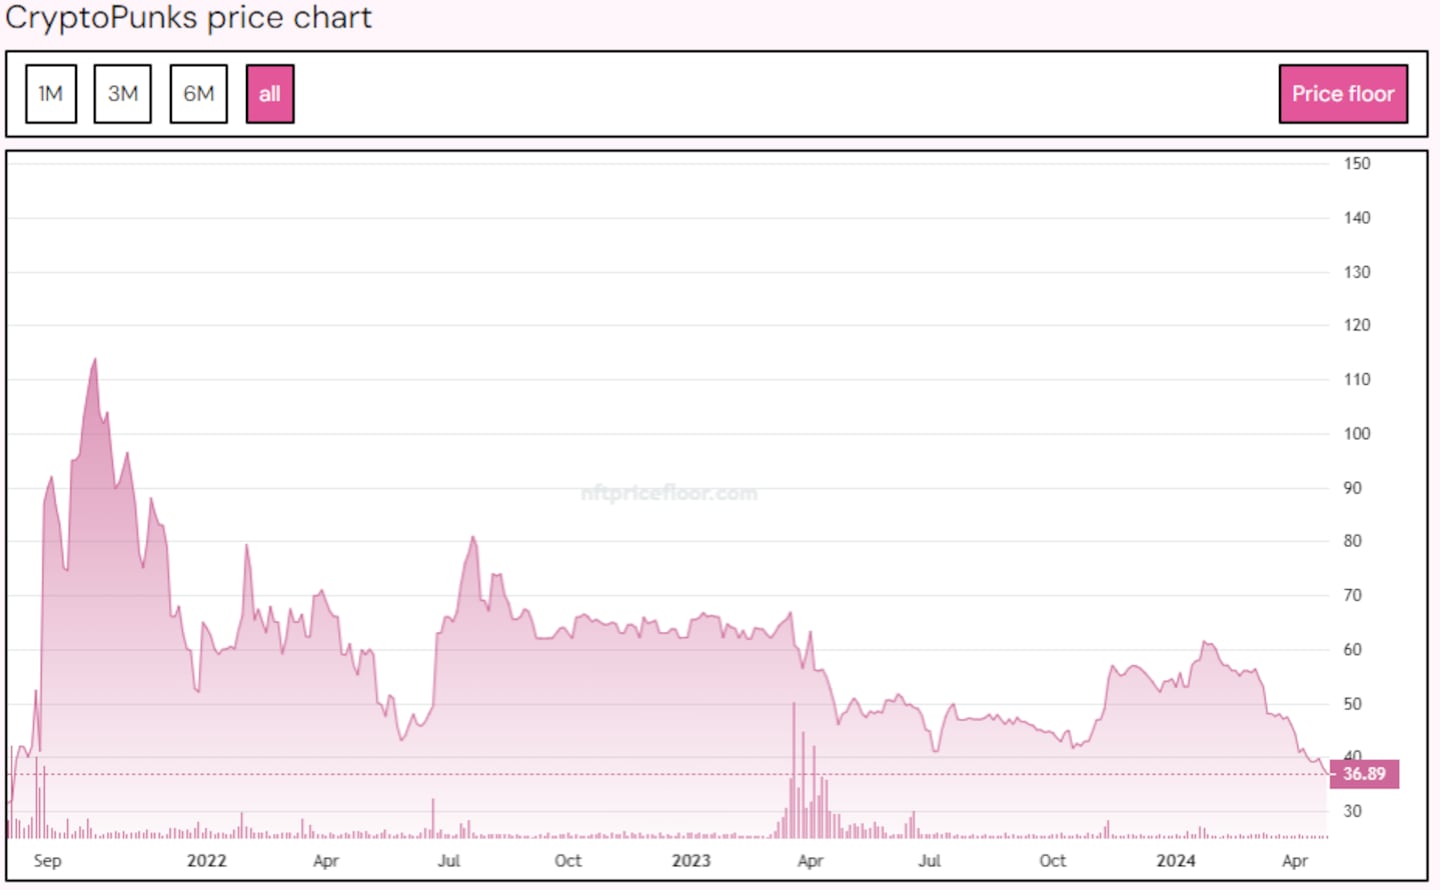Screen dimensions: 1440x890
Task: Click the 2022 x-axis label
Action: coord(207,861)
